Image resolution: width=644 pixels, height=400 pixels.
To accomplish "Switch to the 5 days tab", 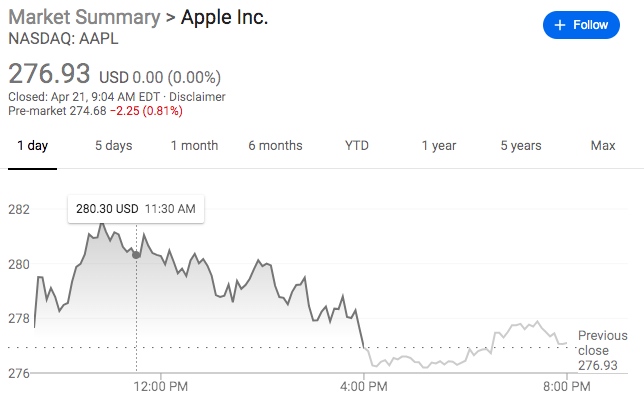I will (x=113, y=146).
